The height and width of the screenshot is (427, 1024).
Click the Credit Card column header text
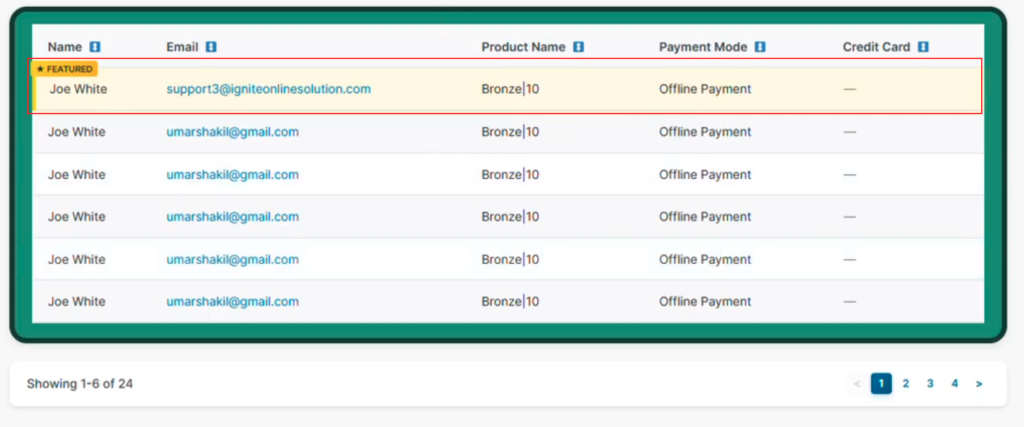click(876, 47)
